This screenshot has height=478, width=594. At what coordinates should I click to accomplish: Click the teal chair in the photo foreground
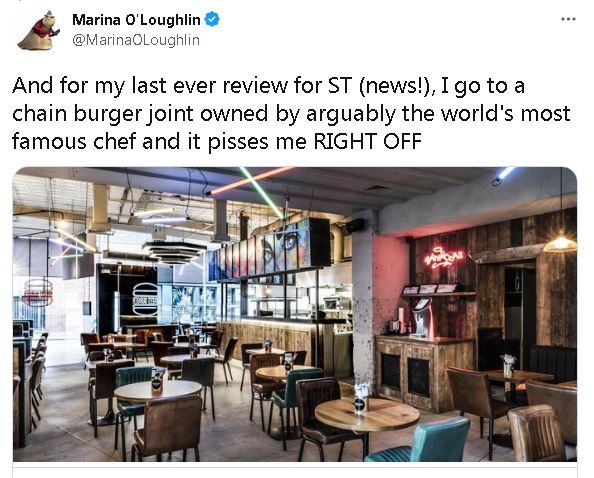(421, 442)
